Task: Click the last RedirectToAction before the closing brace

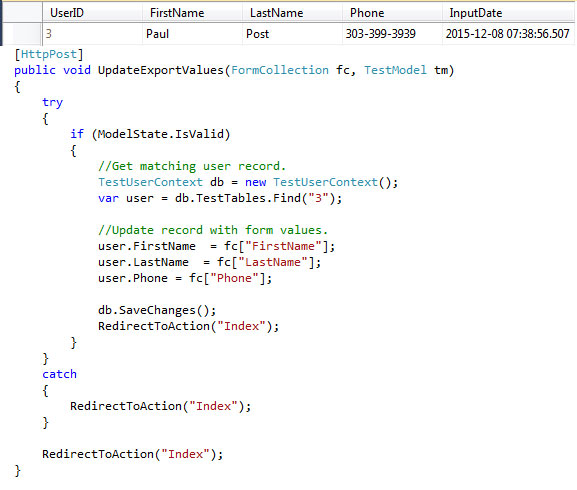Action: tap(132, 454)
